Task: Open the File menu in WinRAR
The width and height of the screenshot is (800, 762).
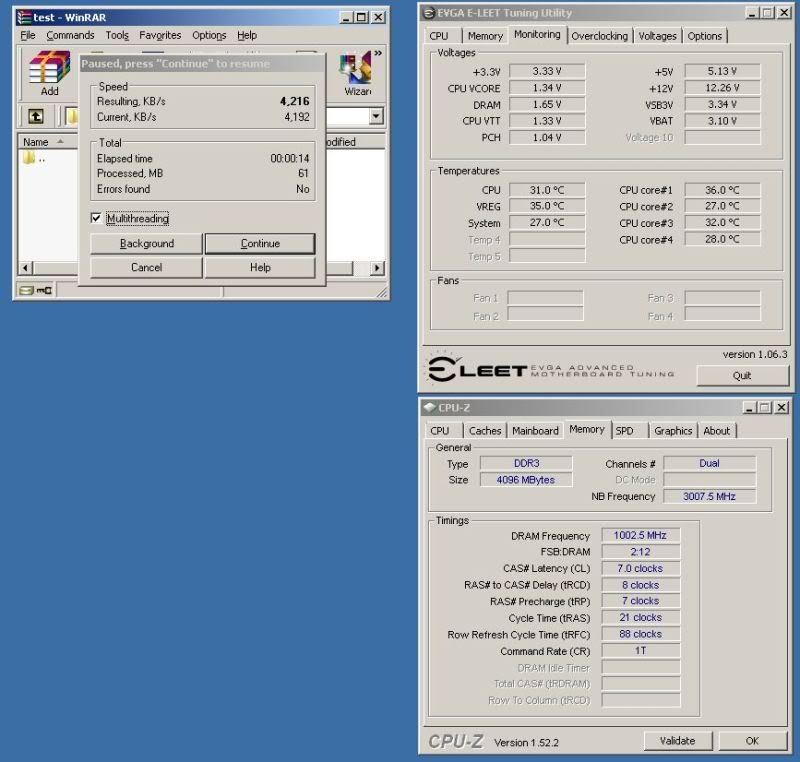Action: (28, 35)
